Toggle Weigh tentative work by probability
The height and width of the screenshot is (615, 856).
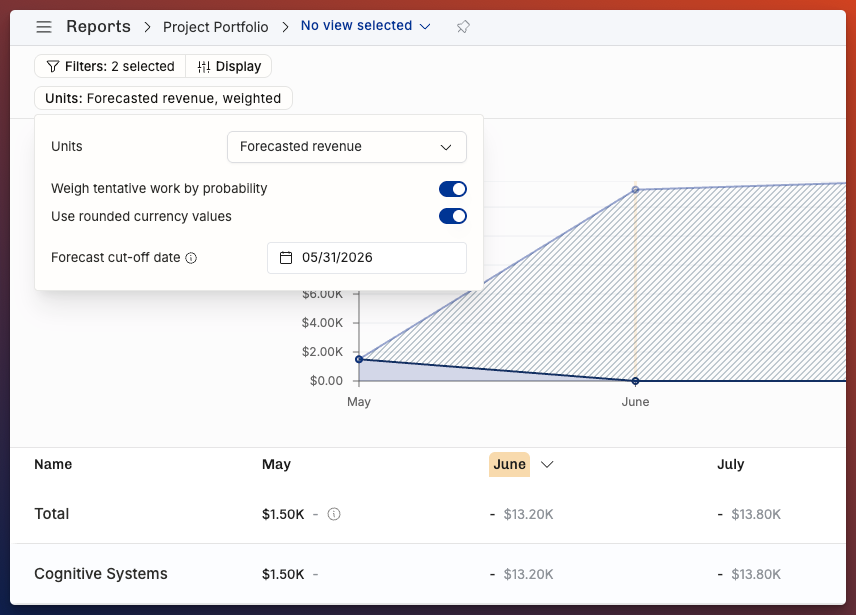pyautogui.click(x=453, y=189)
